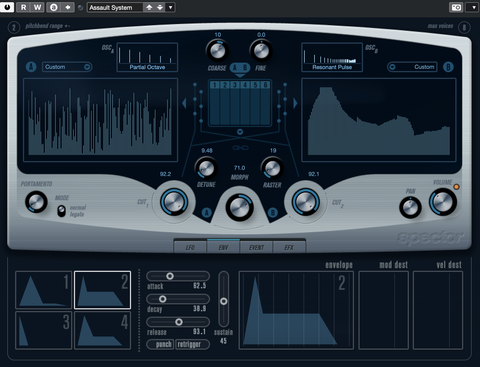480x367 pixels.
Task: Load the next preset with down arrow
Action: coord(160,7)
